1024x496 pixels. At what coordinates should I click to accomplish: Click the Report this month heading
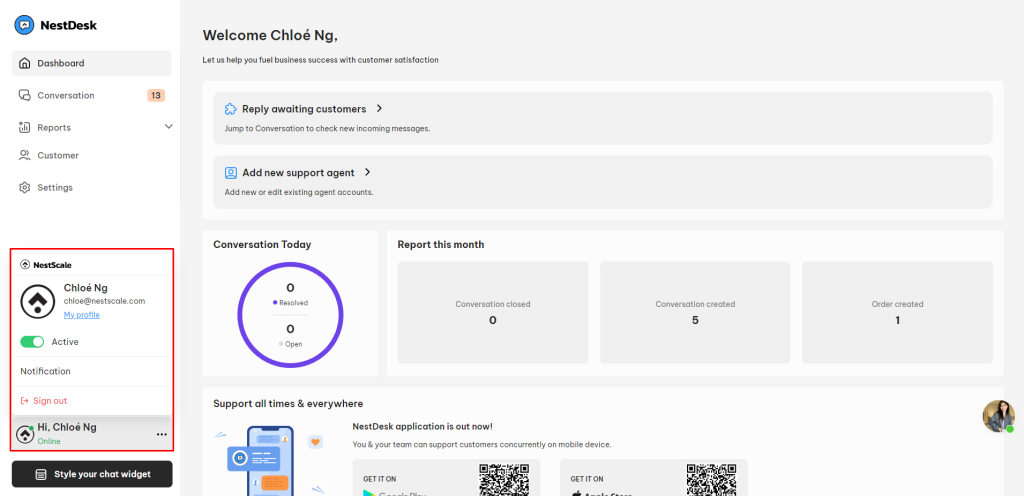pyautogui.click(x=441, y=245)
